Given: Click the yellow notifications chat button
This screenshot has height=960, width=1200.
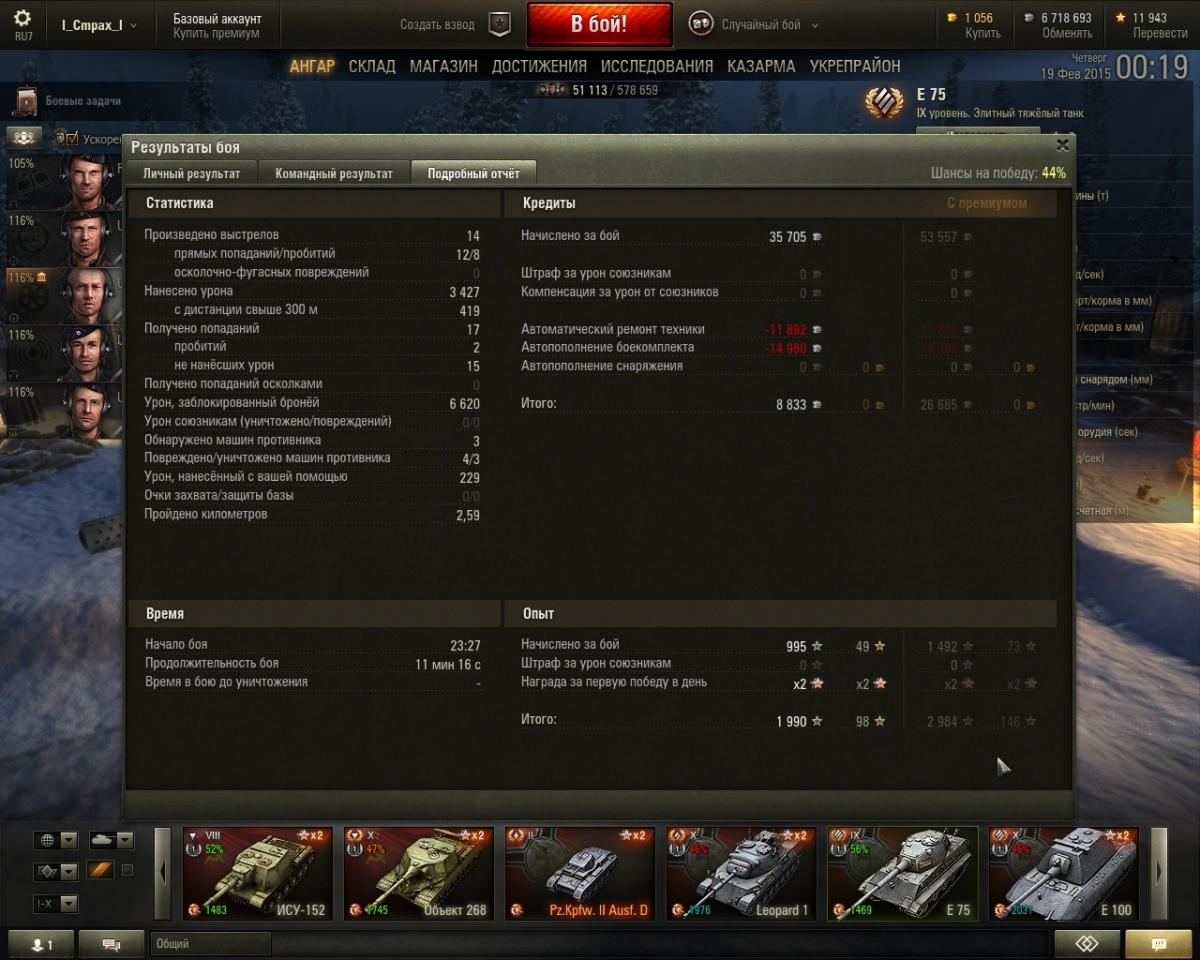Looking at the screenshot, I should point(1158,944).
